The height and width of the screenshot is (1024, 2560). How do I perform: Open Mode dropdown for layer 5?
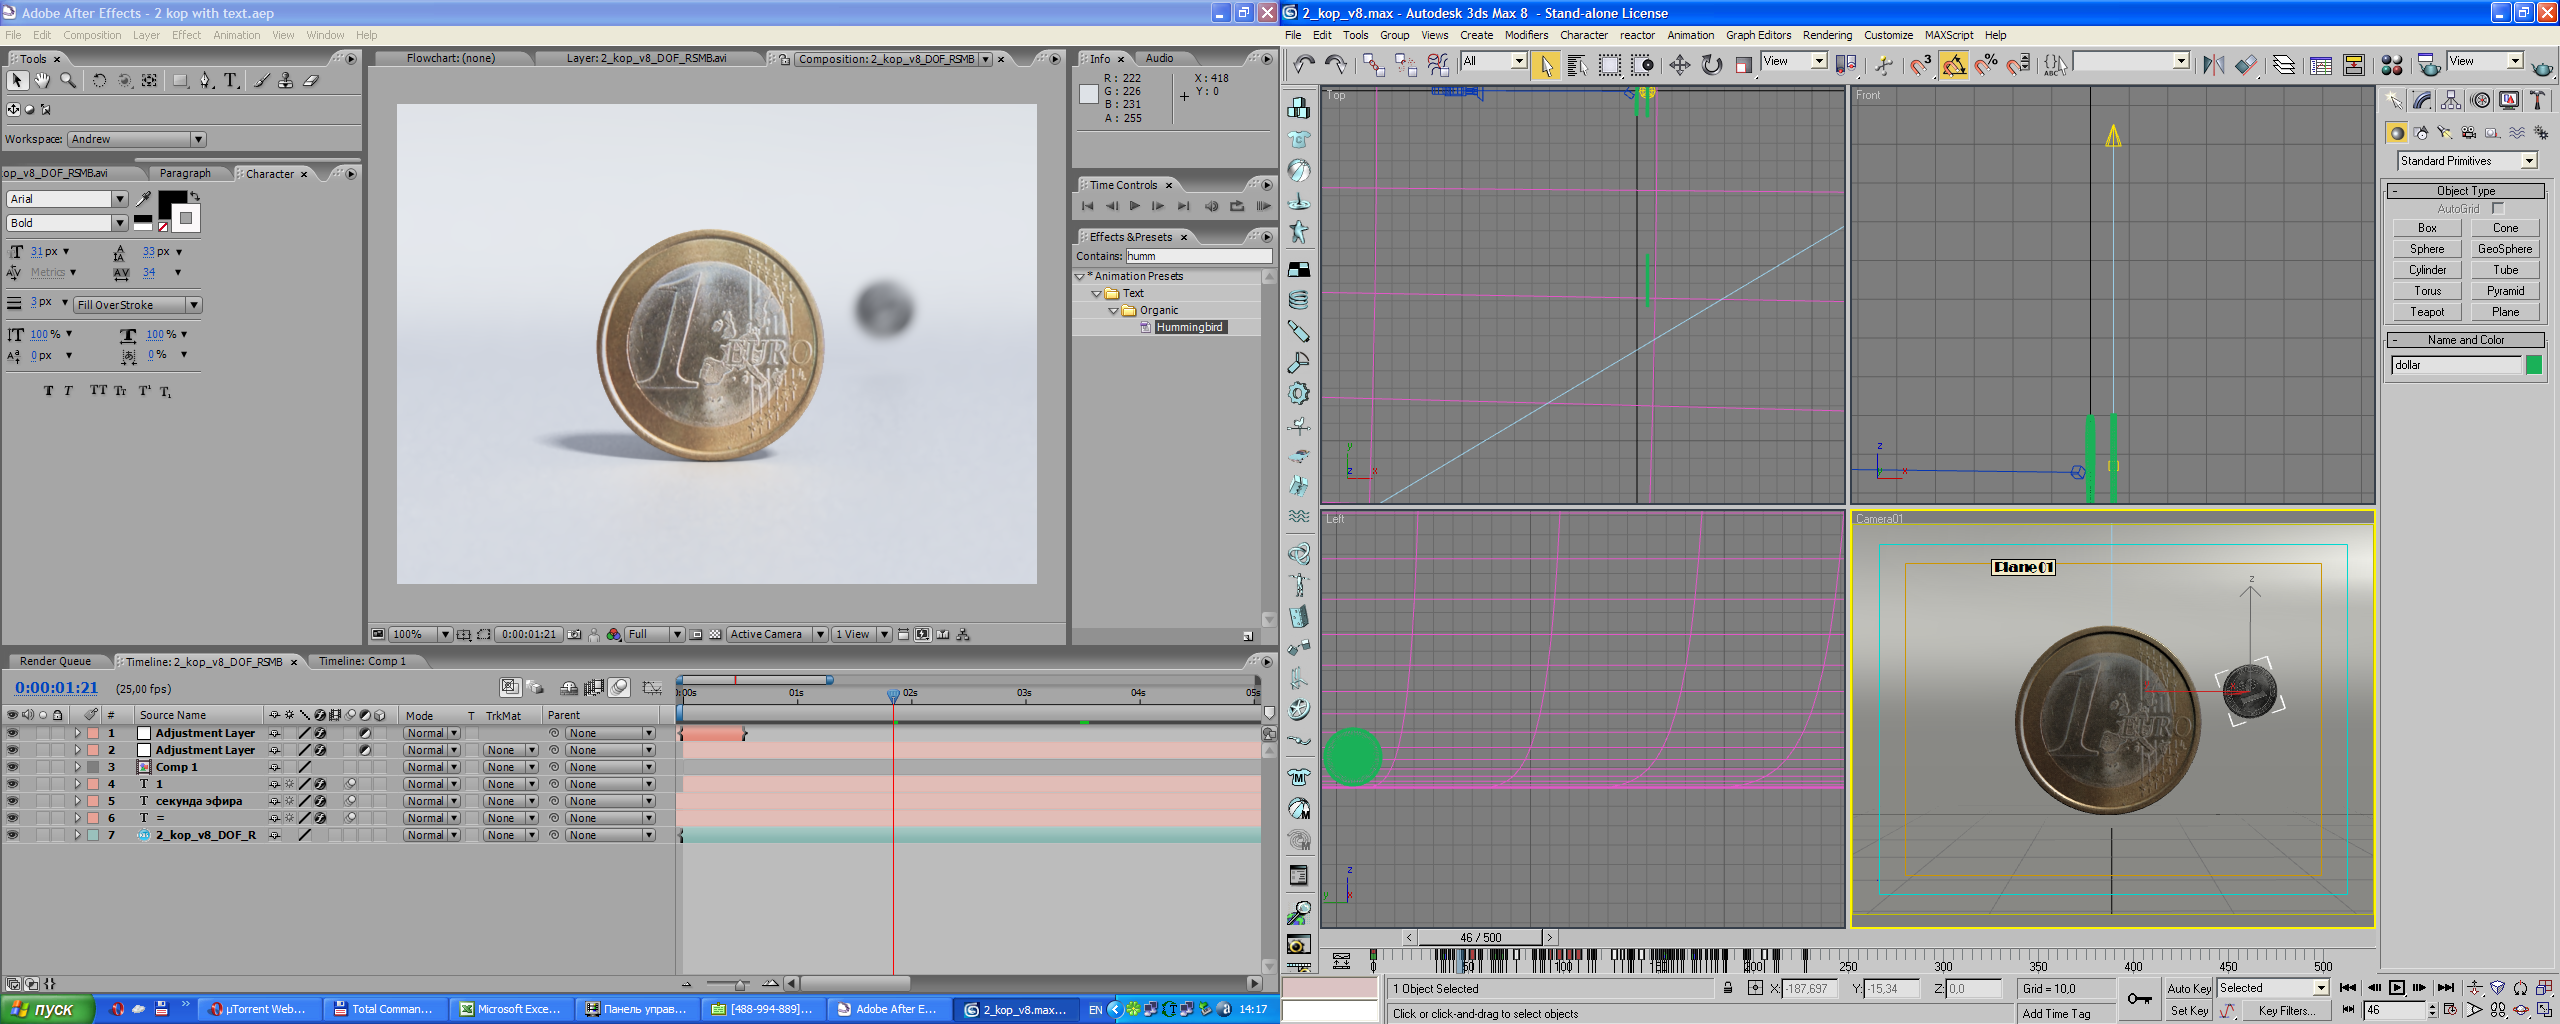[x=432, y=801]
